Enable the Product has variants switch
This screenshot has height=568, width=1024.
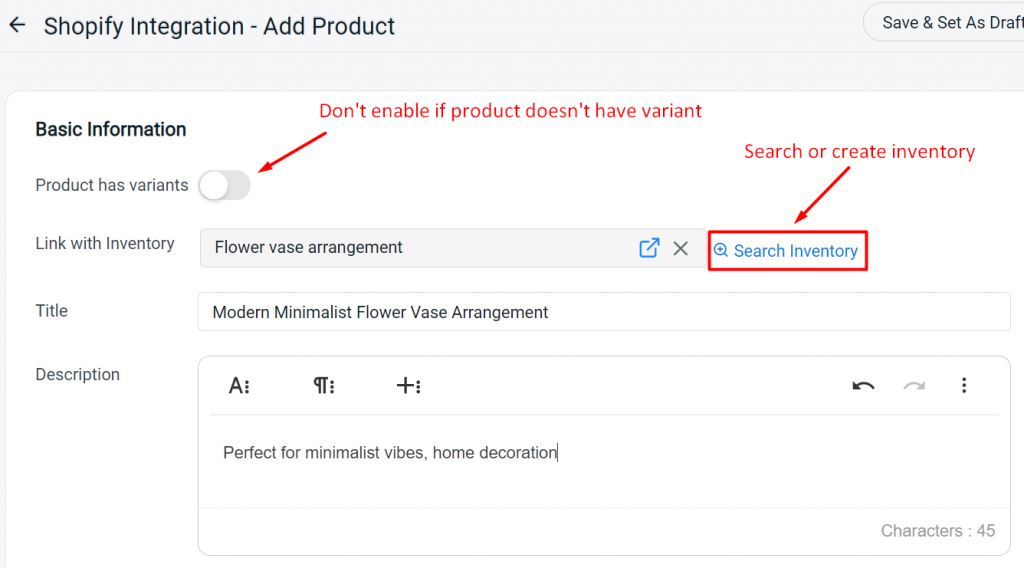[225, 185]
